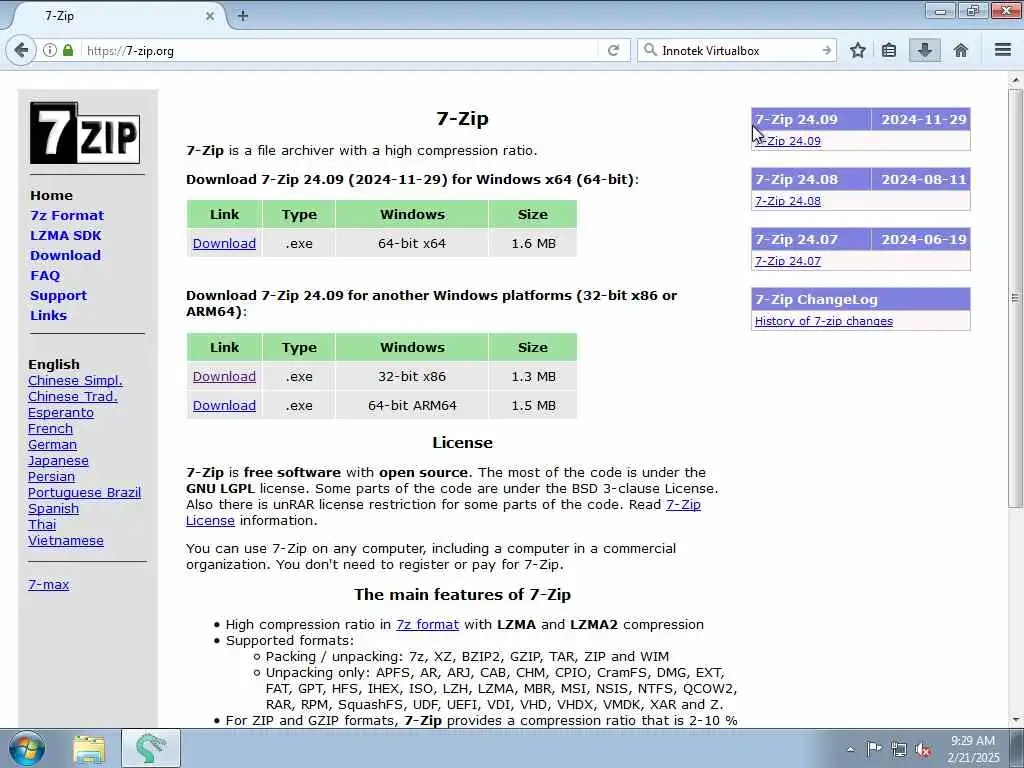Switch language to Chinese Trad.
The image size is (1024, 768).
(x=72, y=396)
